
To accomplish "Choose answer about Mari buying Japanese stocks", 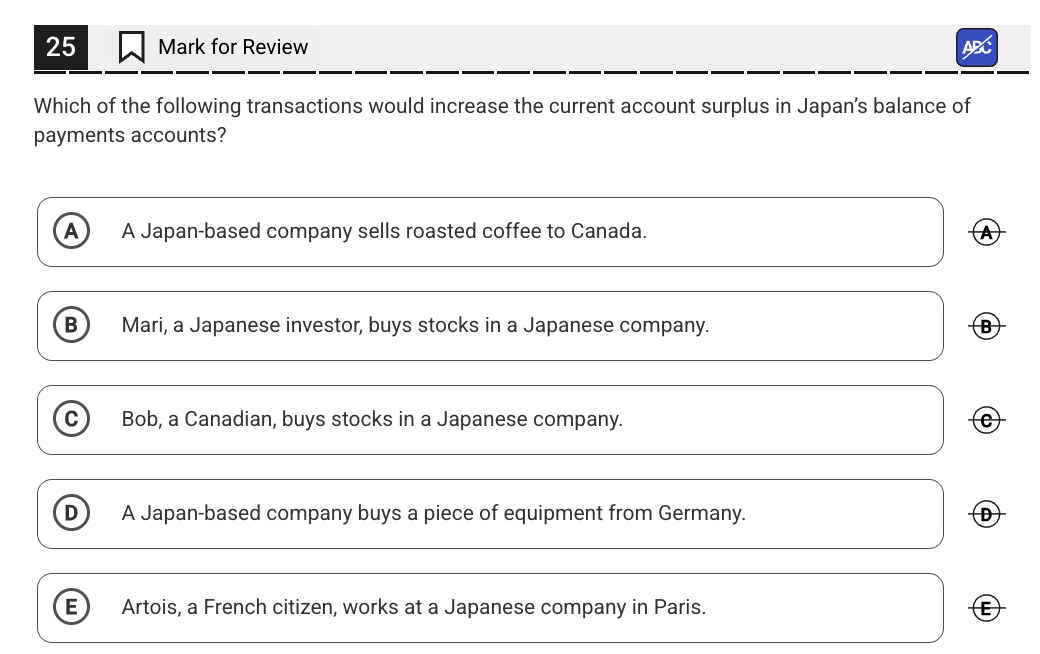I will pyautogui.click(x=415, y=325).
